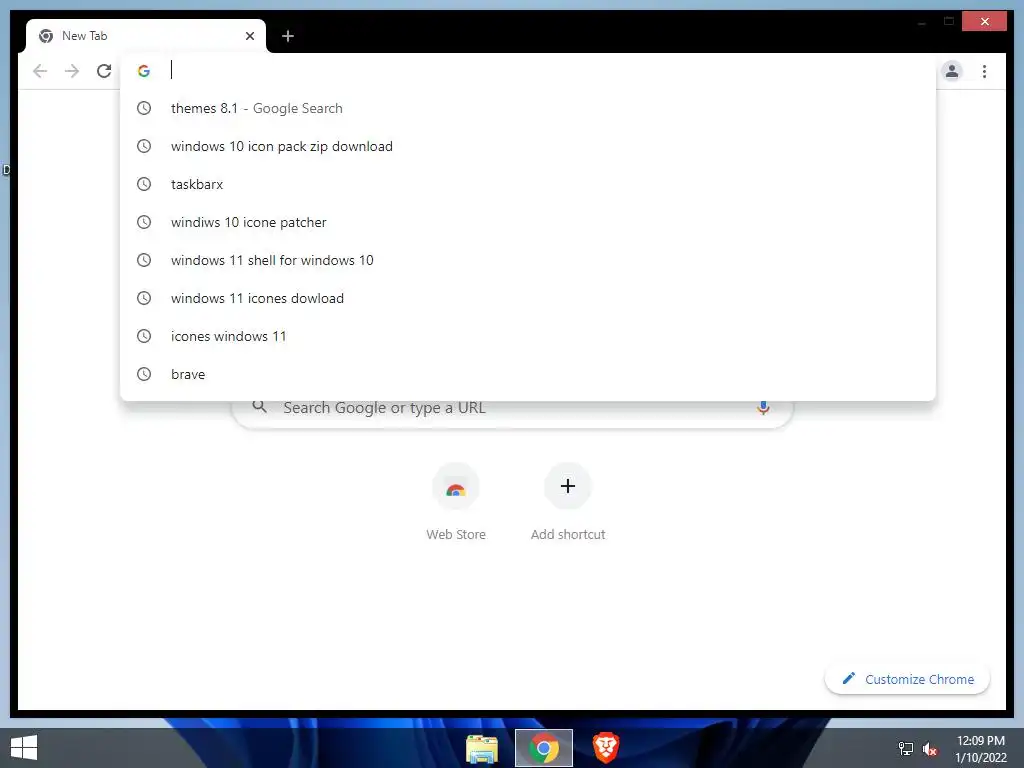Select the 'icones windows 11' suggestion
This screenshot has width=1024, height=768.
pyautogui.click(x=528, y=336)
